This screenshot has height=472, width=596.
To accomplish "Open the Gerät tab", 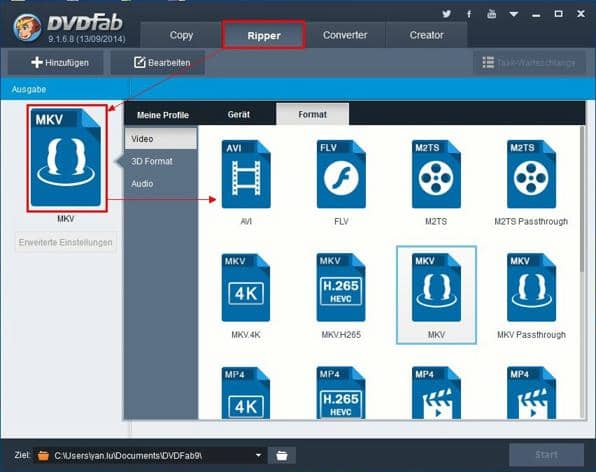I will pyautogui.click(x=239, y=114).
